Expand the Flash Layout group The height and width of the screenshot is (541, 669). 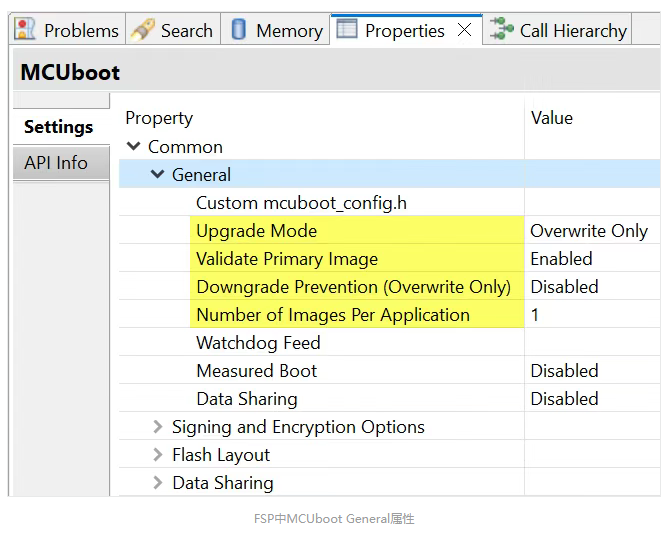tap(157, 454)
